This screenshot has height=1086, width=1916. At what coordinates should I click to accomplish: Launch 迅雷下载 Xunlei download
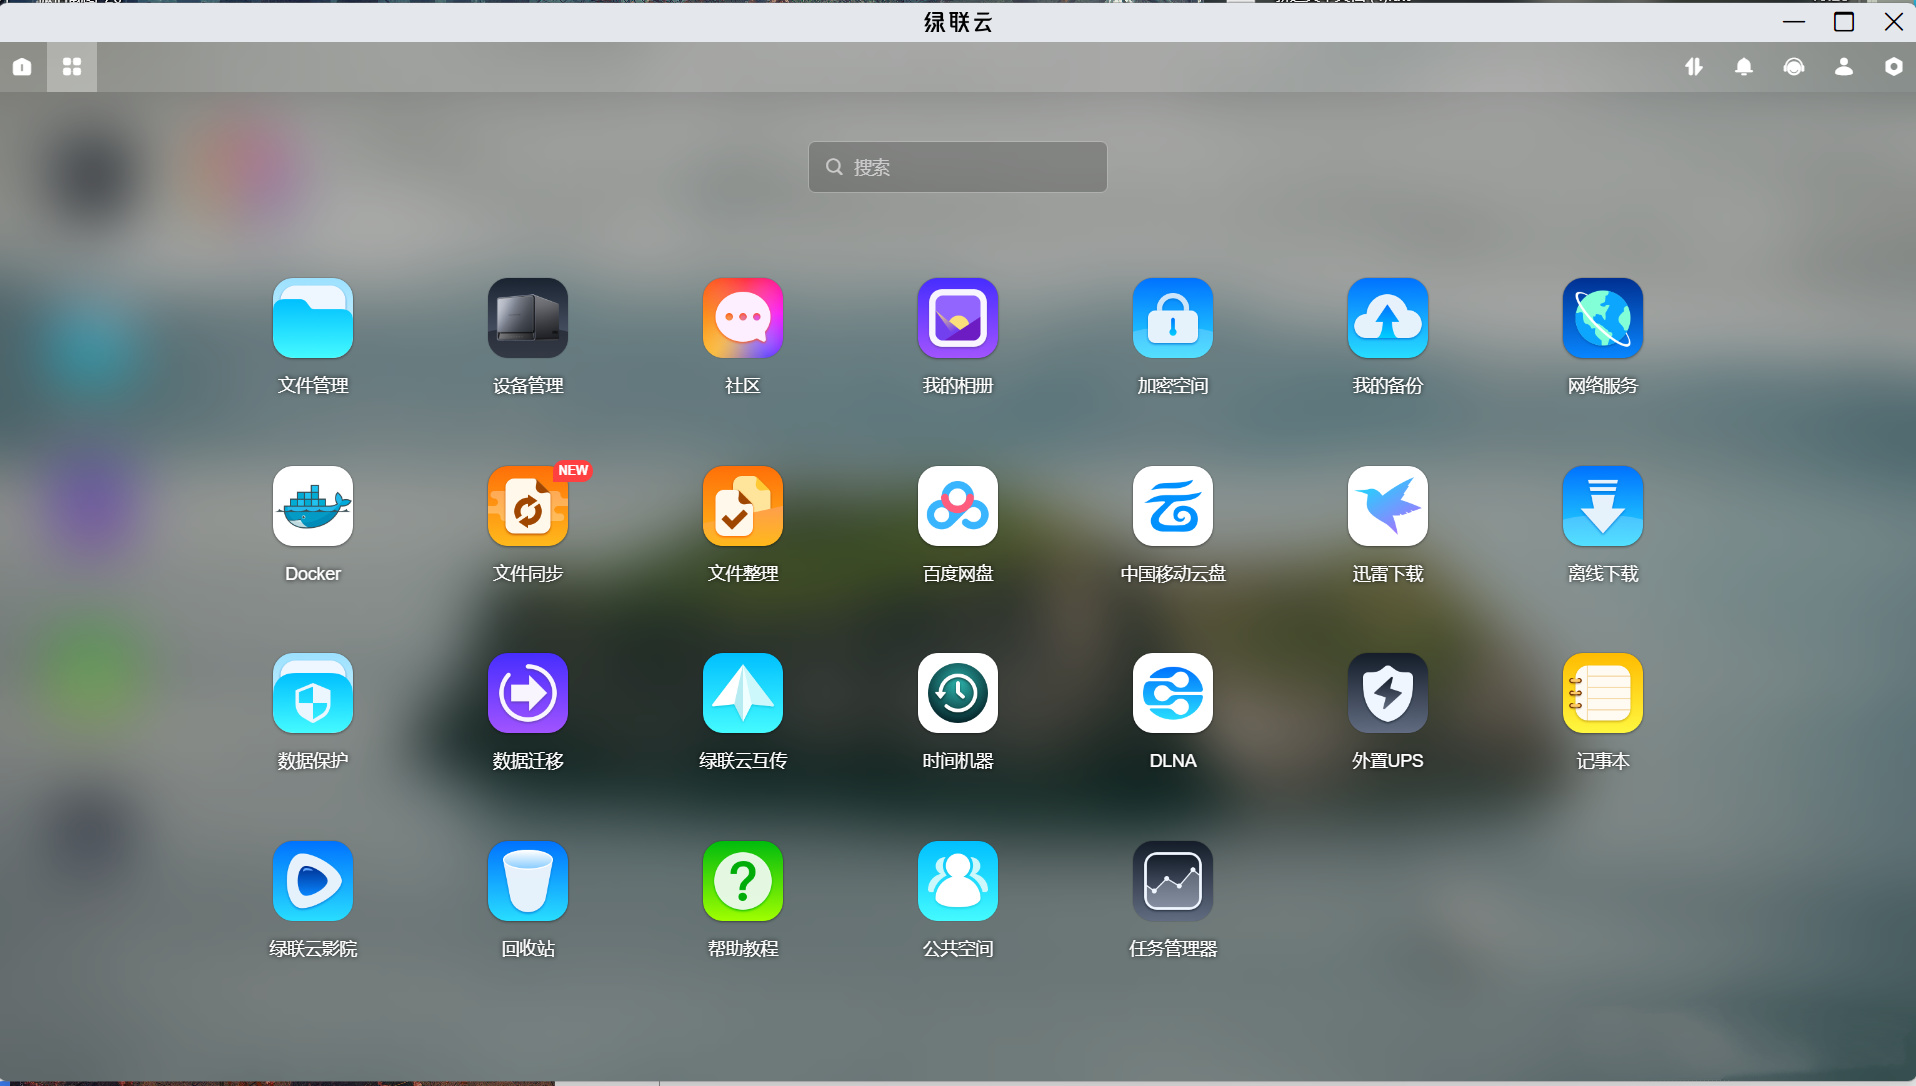point(1388,506)
